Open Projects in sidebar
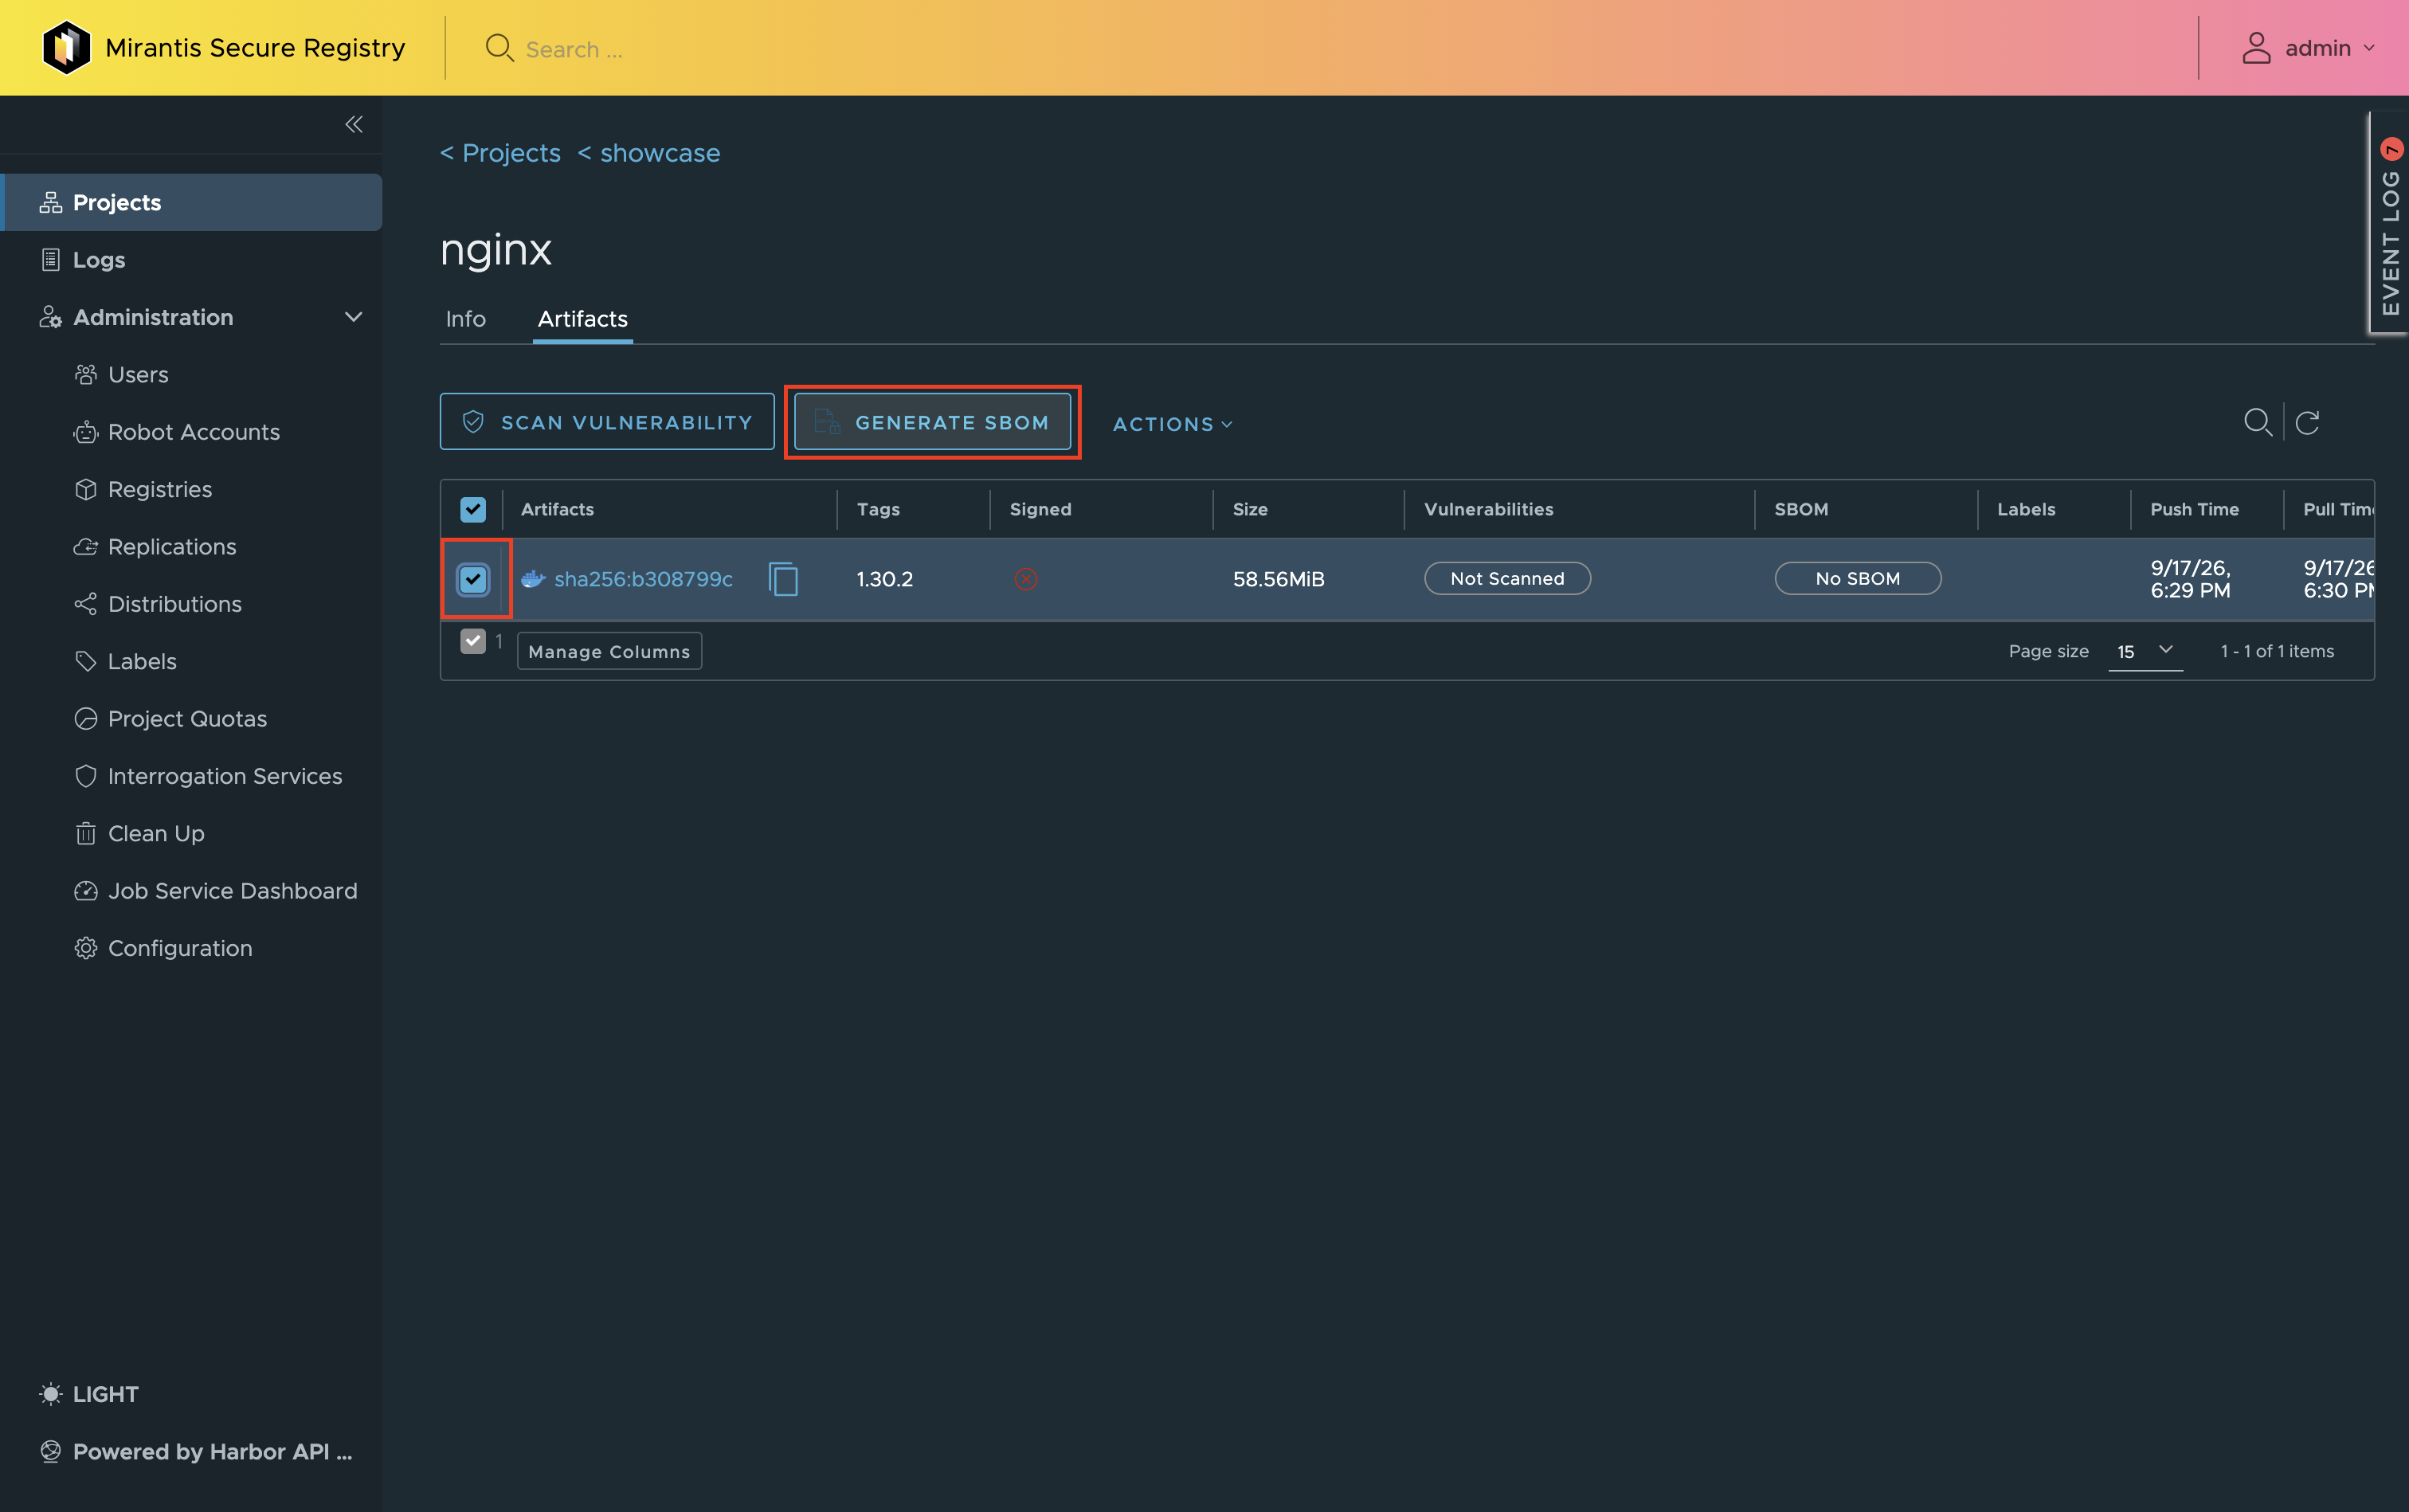2409x1512 pixels. tap(191, 203)
